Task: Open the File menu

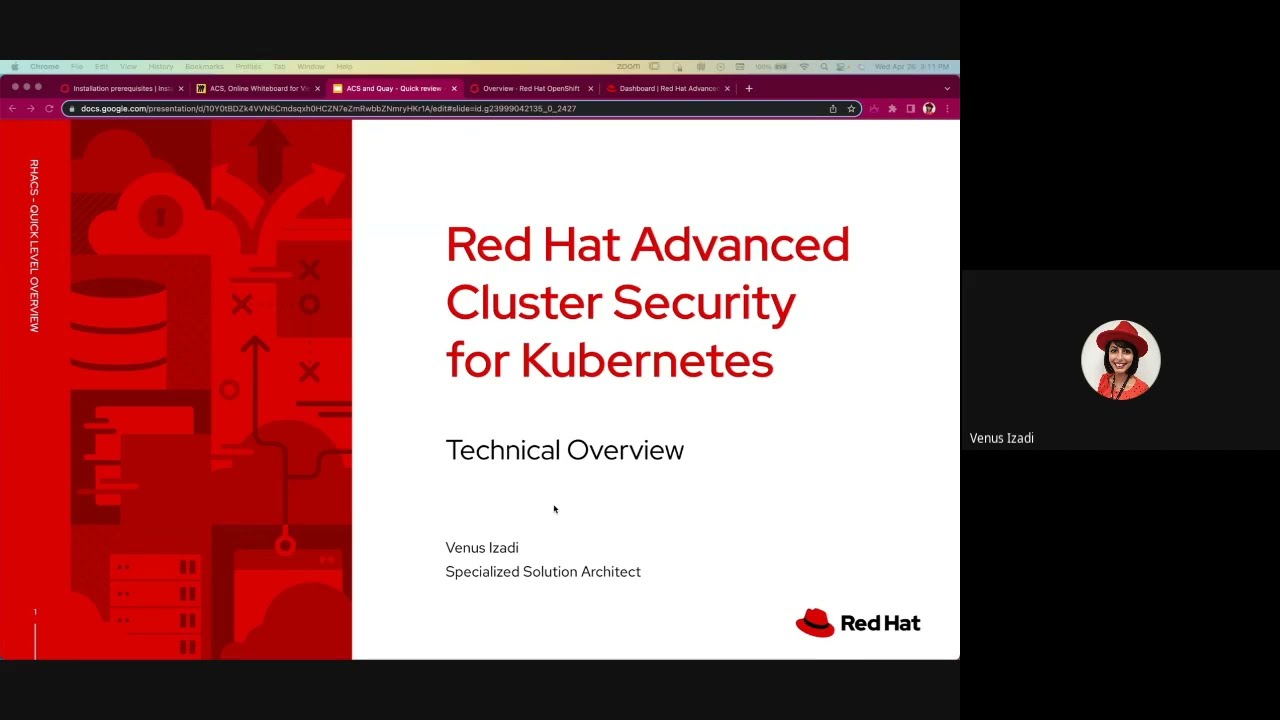Action: (77, 66)
